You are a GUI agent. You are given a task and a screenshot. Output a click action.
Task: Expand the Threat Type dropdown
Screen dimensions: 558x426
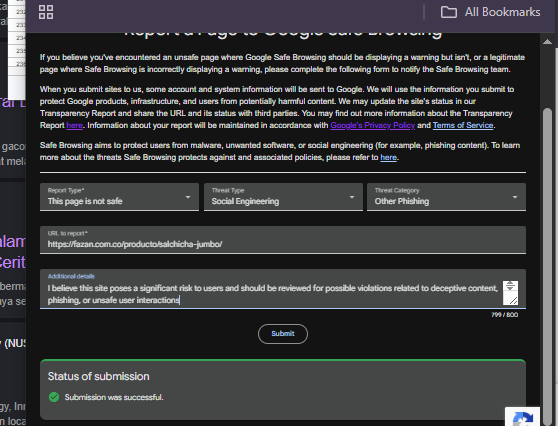(x=283, y=197)
